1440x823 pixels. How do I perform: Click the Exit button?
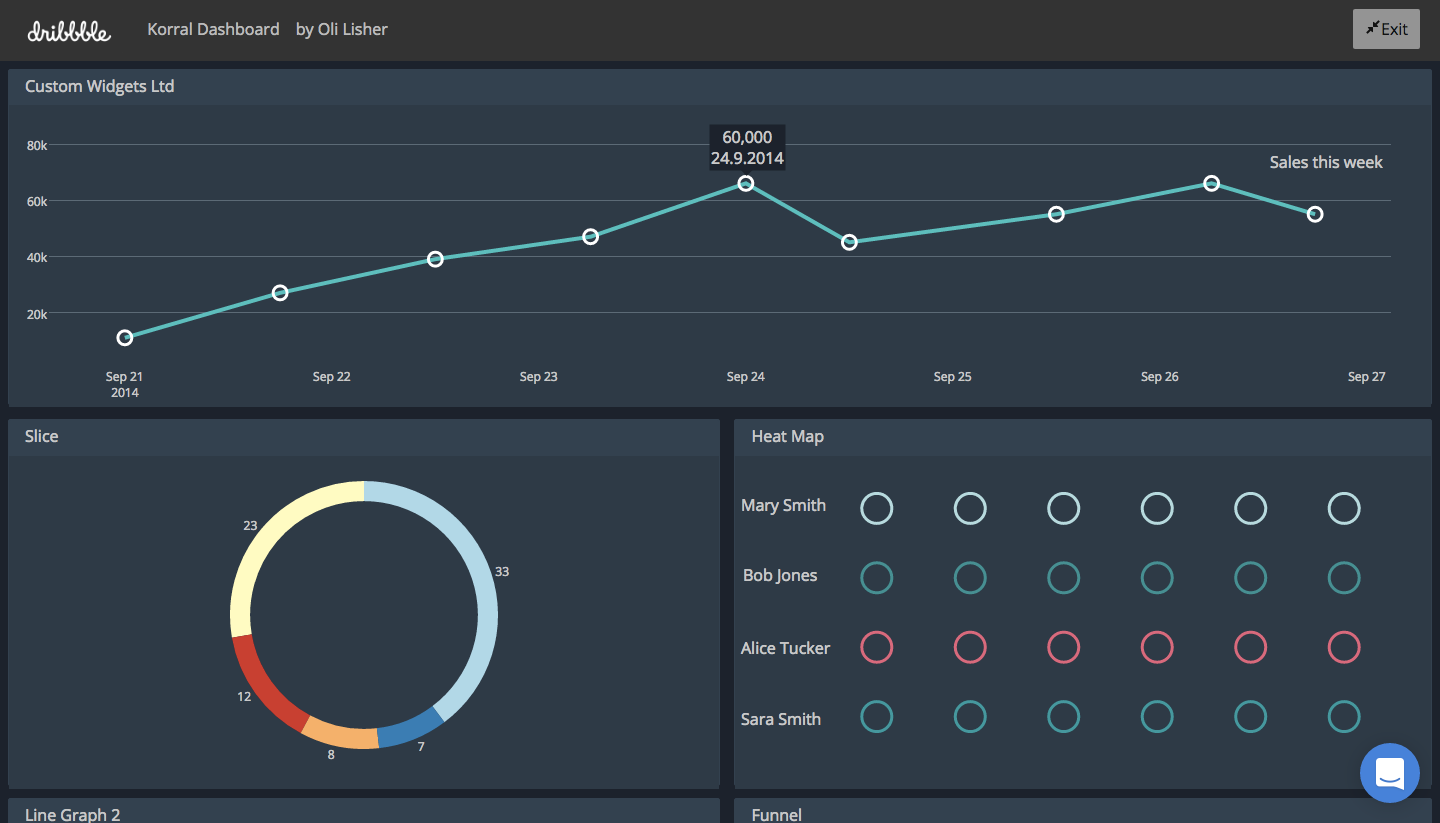(1386, 29)
